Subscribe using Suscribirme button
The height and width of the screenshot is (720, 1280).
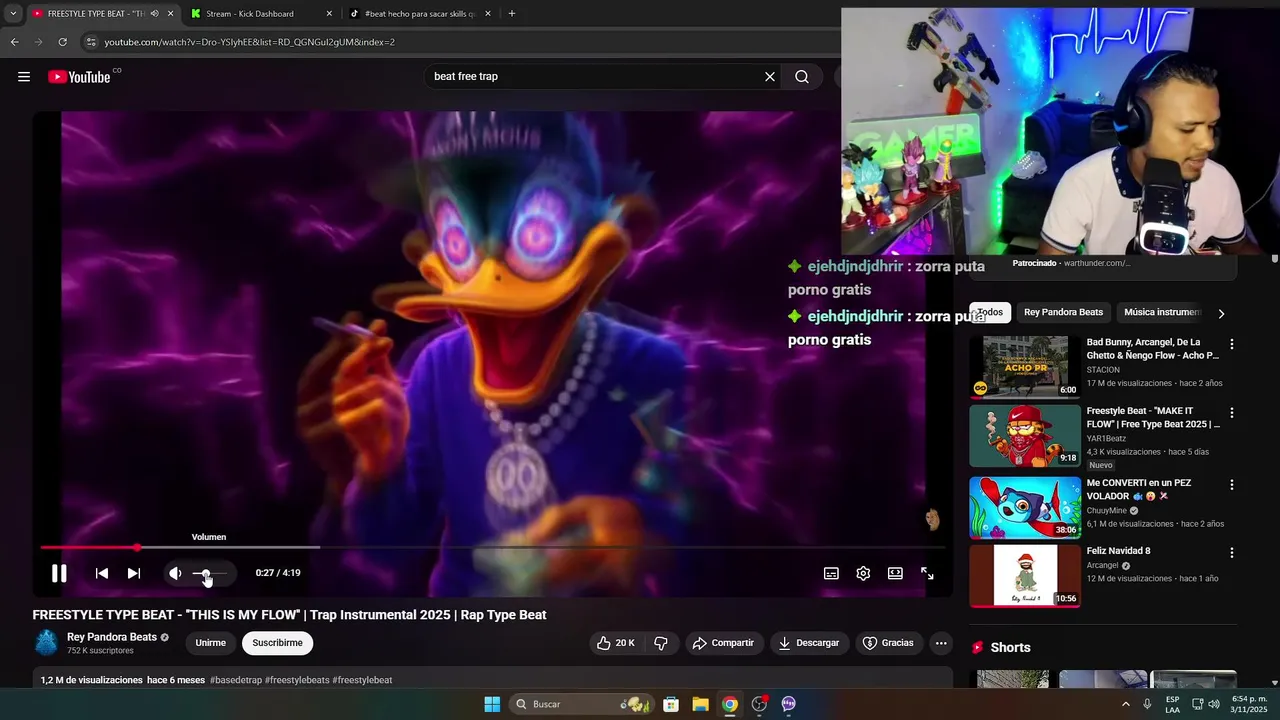coord(277,643)
